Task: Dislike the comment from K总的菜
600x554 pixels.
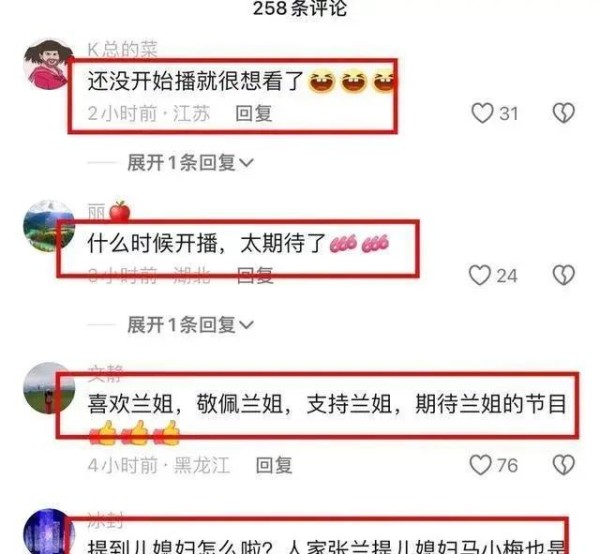Action: 564,113
